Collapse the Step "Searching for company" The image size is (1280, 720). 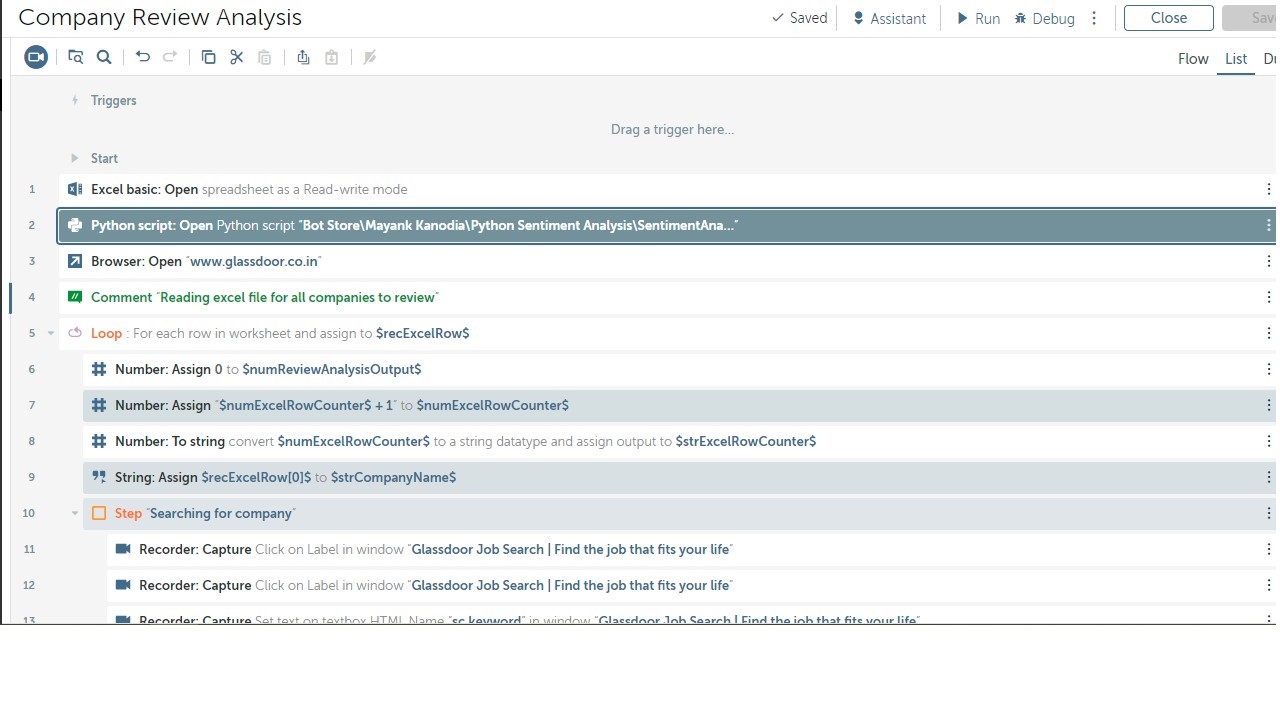tap(75, 513)
